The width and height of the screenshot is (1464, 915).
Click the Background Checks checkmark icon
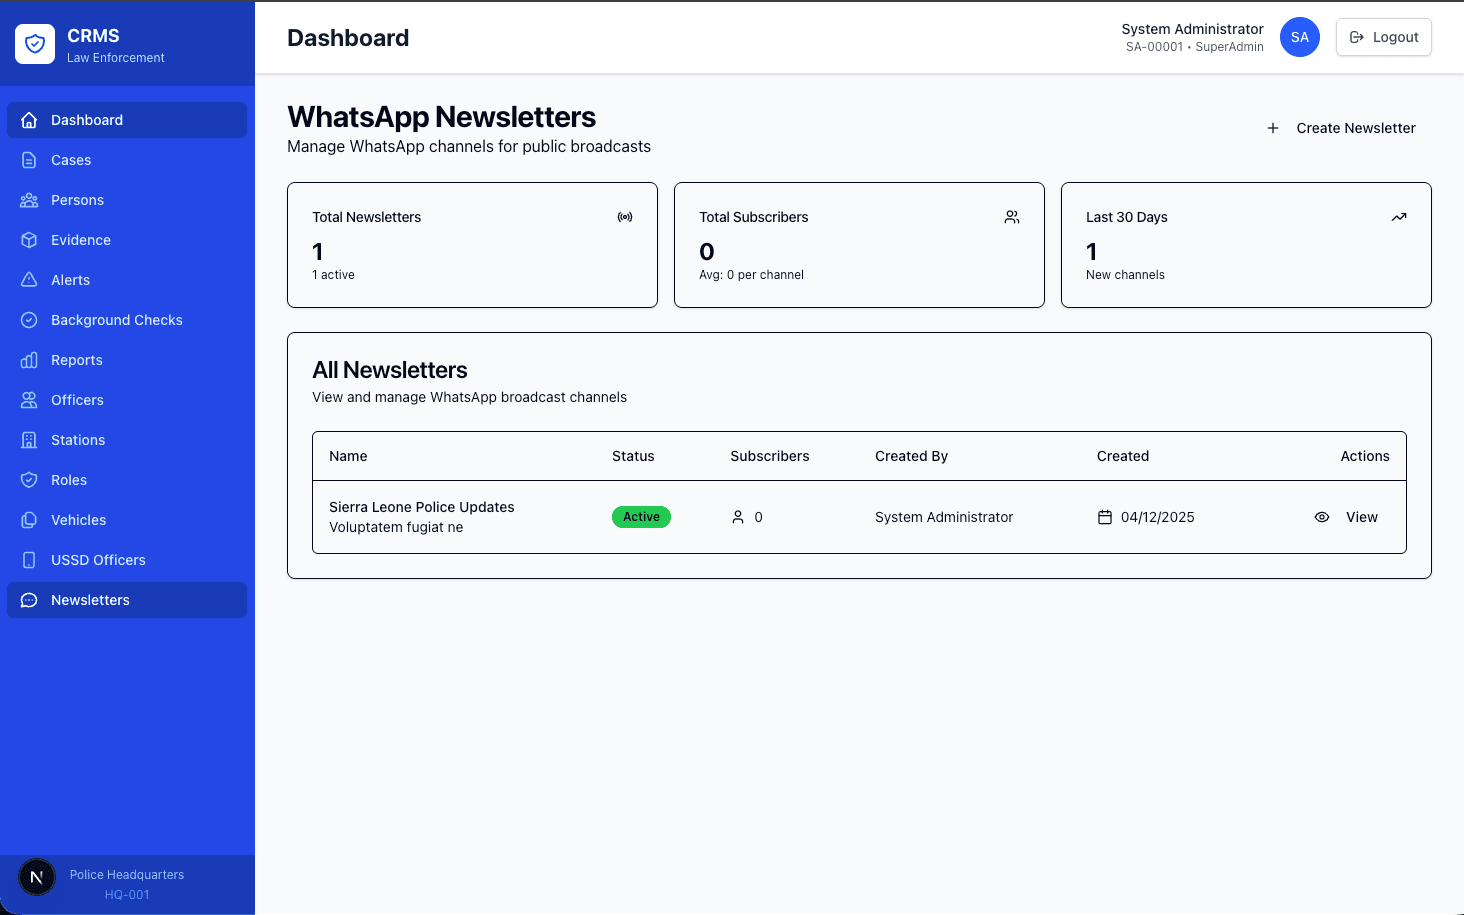coord(29,320)
